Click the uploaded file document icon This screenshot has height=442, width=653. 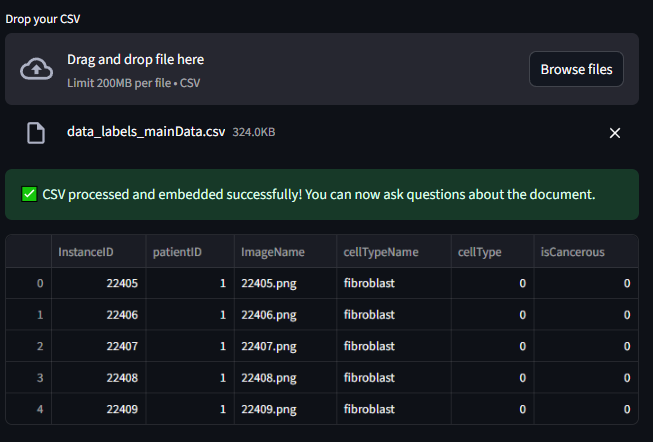[x=36, y=133]
